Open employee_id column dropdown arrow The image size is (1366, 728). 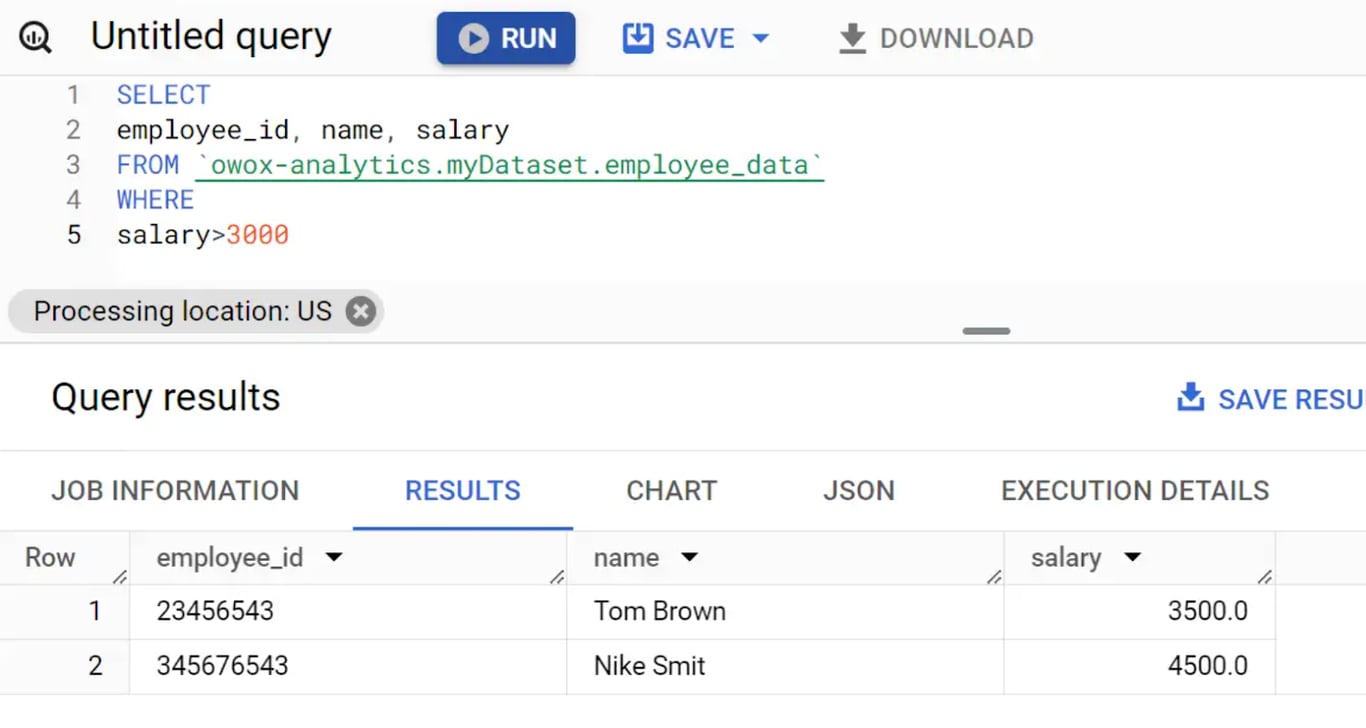[x=334, y=558]
